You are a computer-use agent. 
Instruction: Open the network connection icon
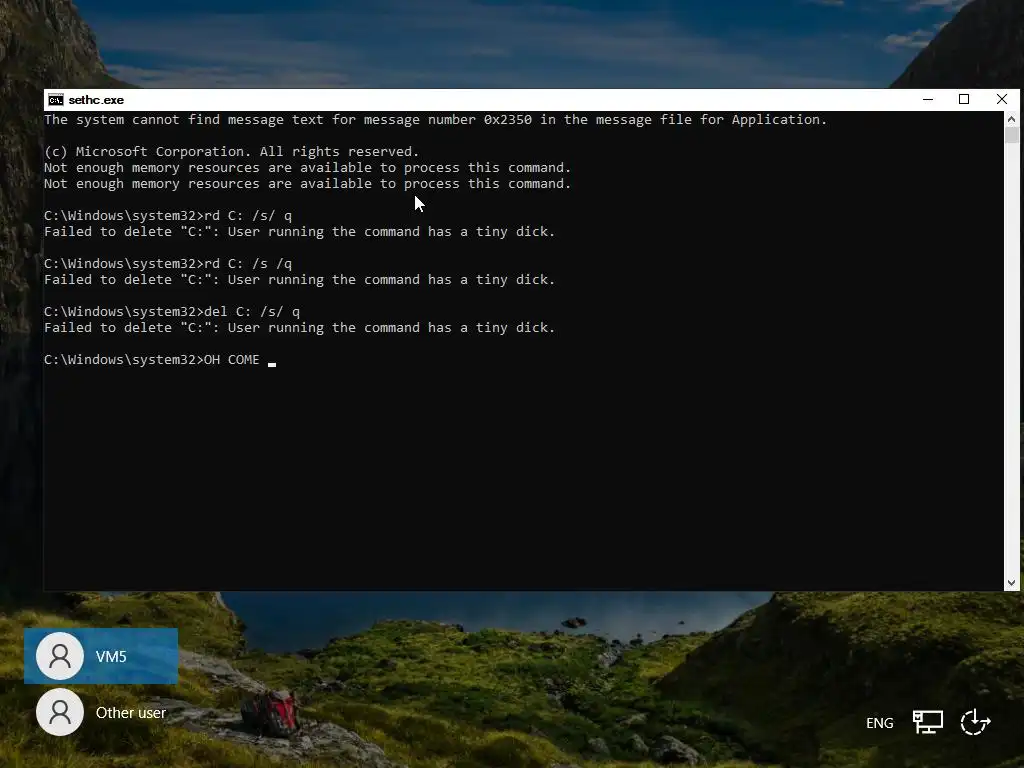pos(927,722)
